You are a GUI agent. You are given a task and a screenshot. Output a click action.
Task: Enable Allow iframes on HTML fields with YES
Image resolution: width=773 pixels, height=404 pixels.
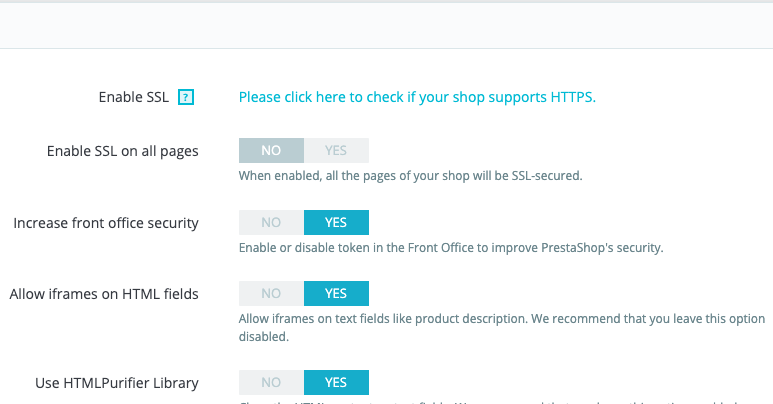(336, 293)
